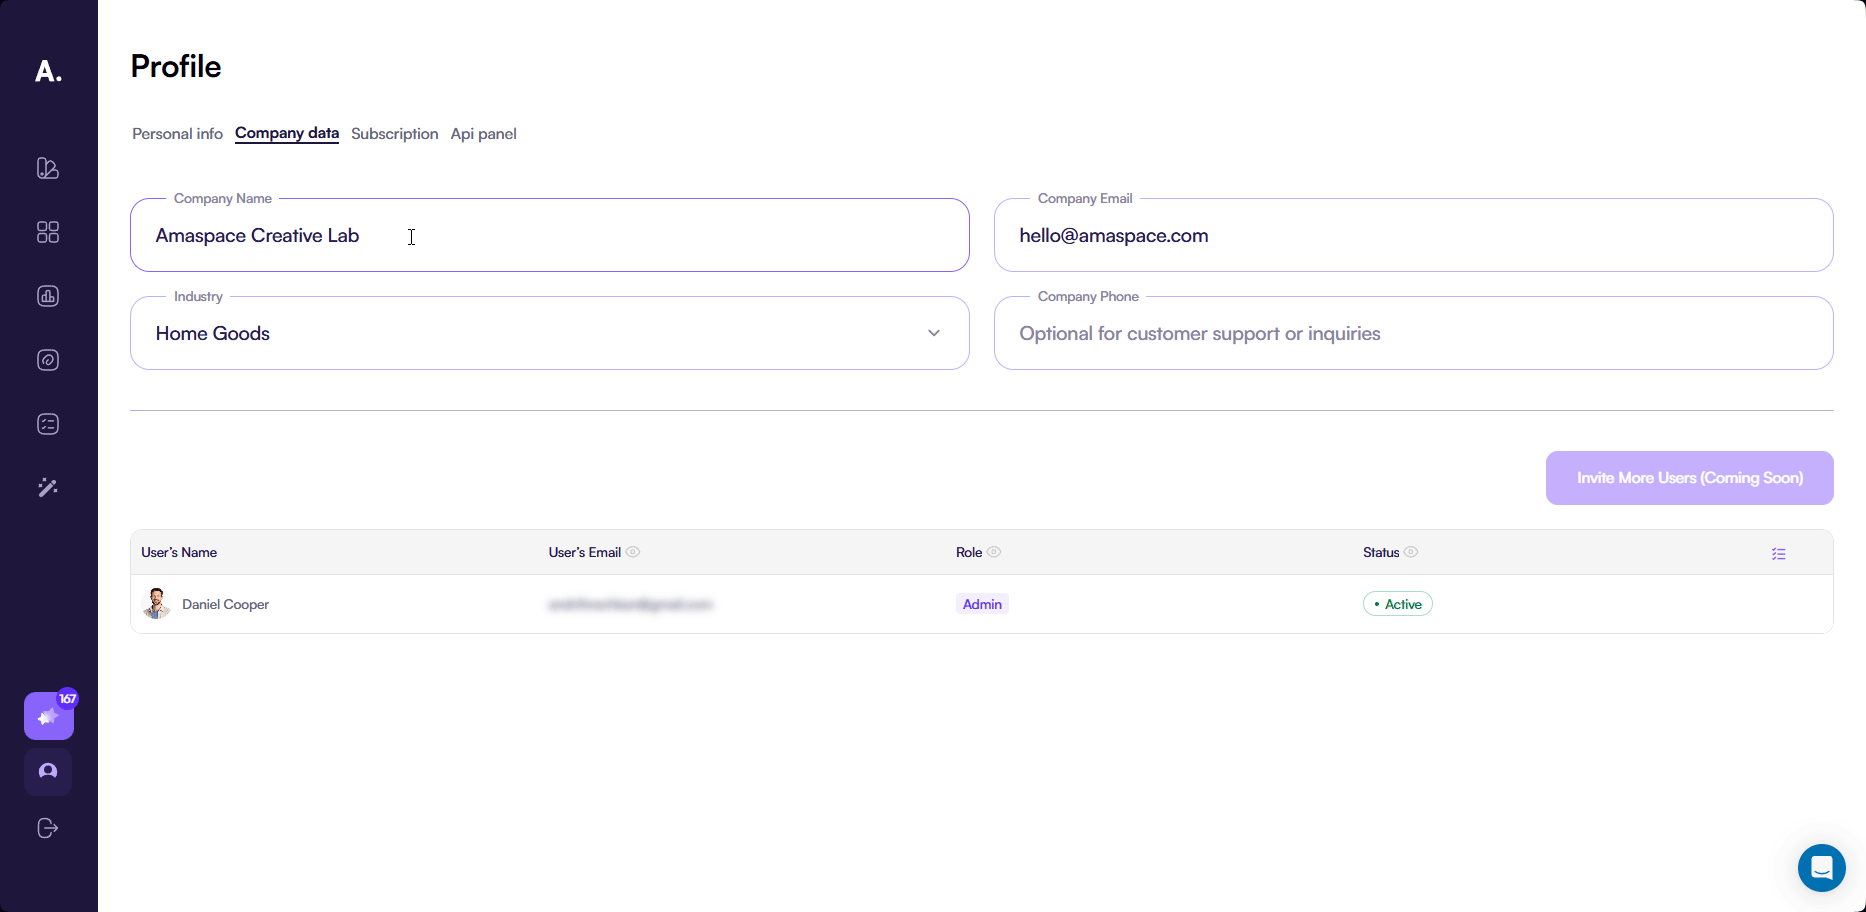Image resolution: width=1866 pixels, height=912 pixels.
Task: Toggle eye icon next to User's Email
Action: click(x=633, y=552)
